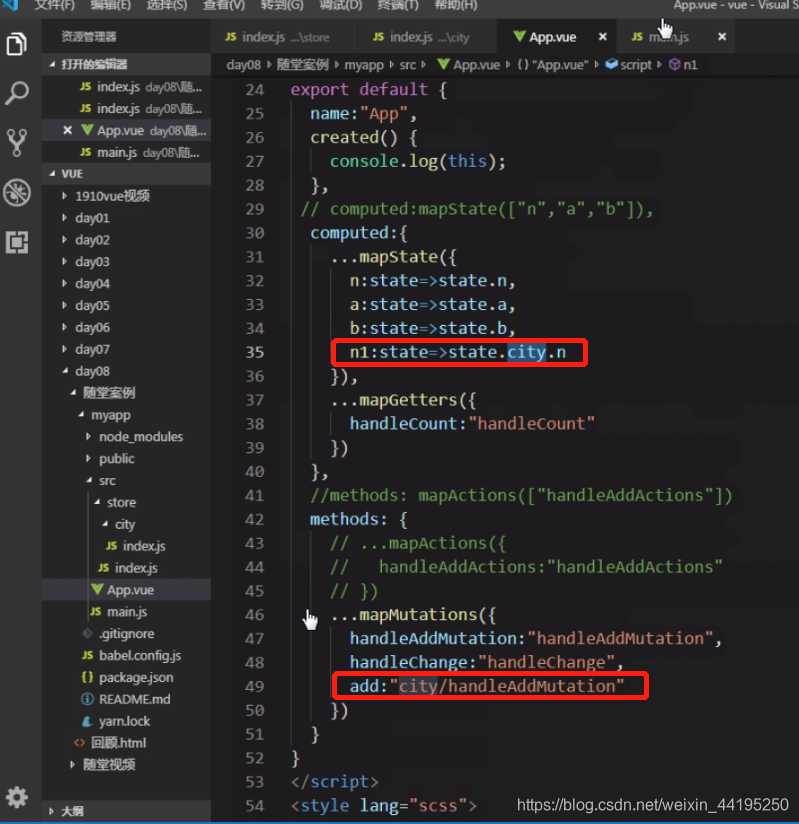Click myapp in the breadcrumb path

click(x=364, y=65)
